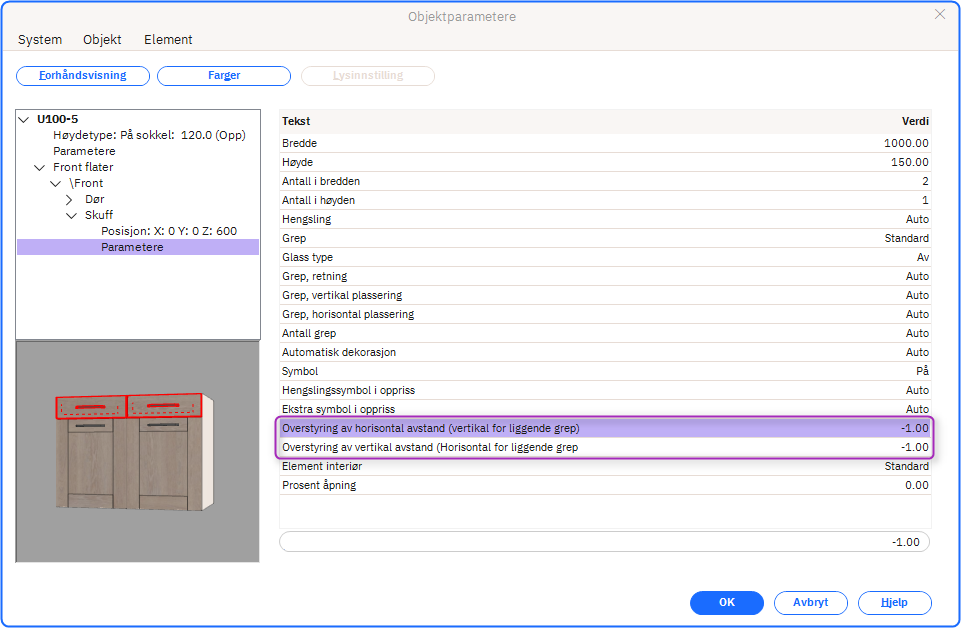Open the System menu
961x628 pixels.
(x=40, y=39)
